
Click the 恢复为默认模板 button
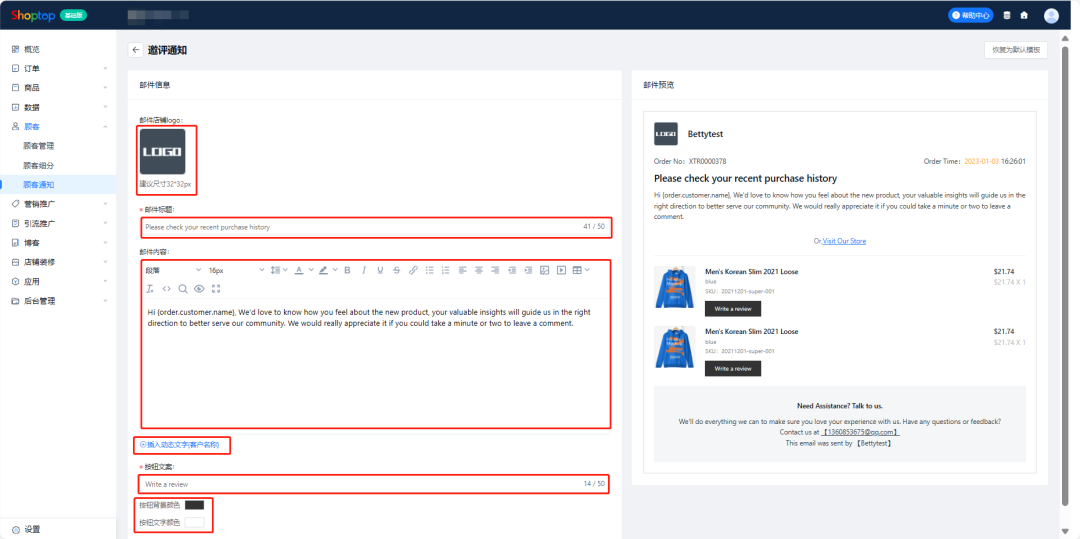tap(1015, 50)
